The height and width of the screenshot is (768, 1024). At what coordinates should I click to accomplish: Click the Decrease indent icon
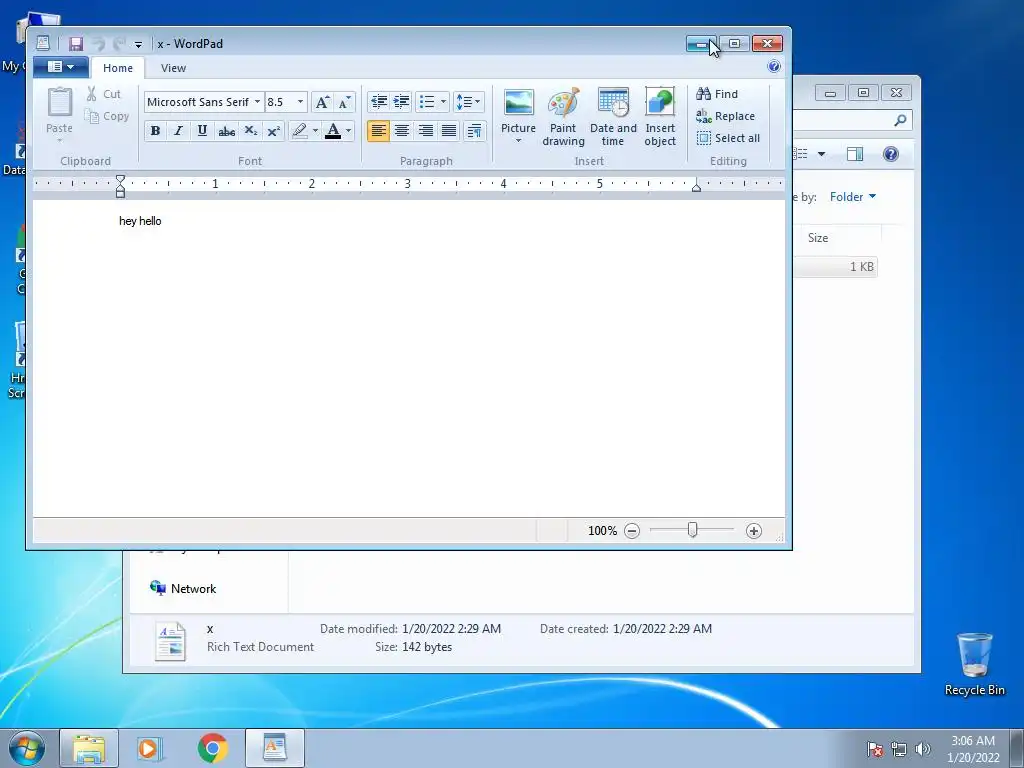tap(378, 102)
